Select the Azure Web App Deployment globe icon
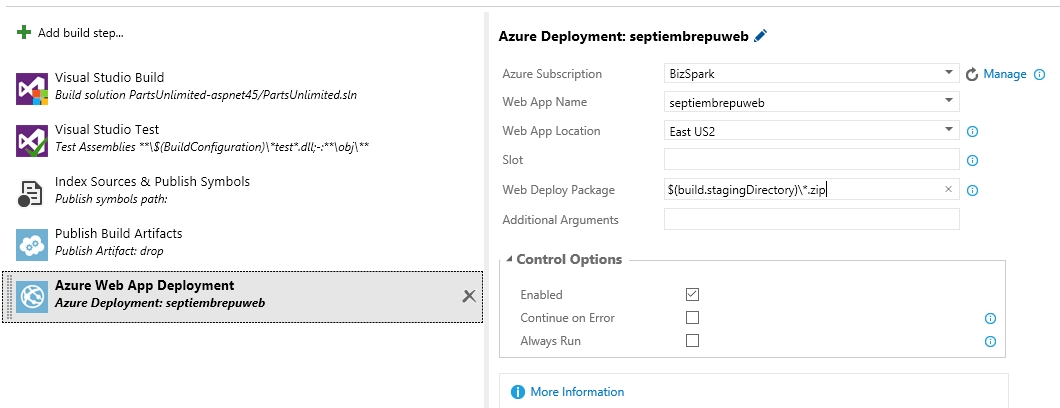The image size is (1060, 408). (32, 297)
